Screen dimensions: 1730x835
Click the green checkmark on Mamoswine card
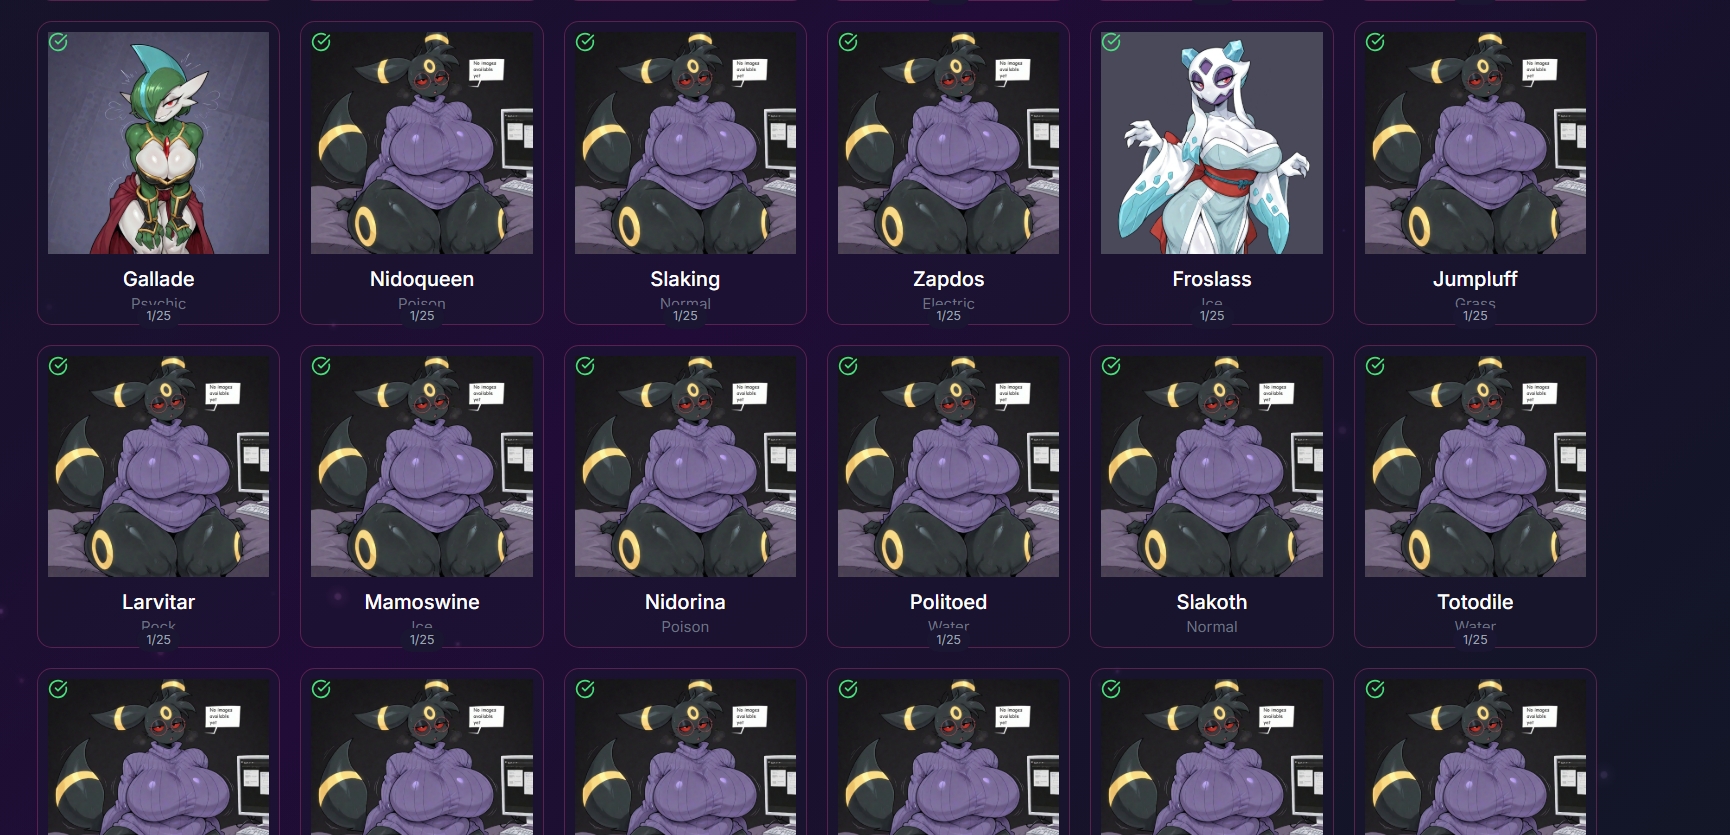(321, 366)
